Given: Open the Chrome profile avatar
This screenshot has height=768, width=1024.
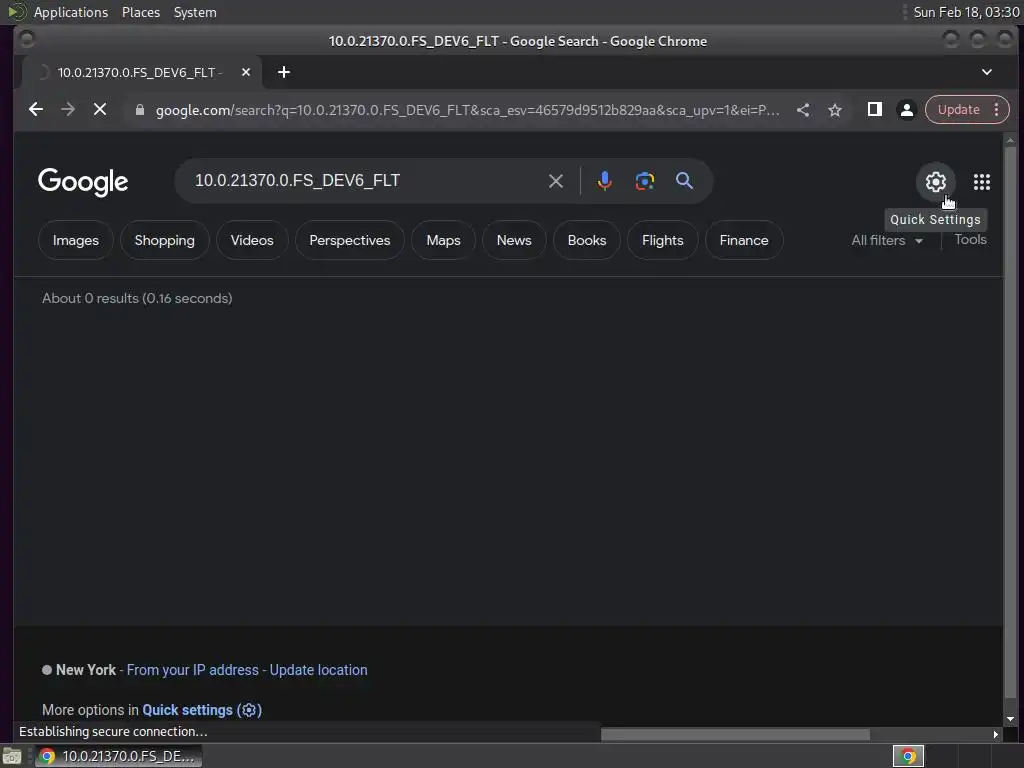Looking at the screenshot, I should pyautogui.click(x=906, y=110).
